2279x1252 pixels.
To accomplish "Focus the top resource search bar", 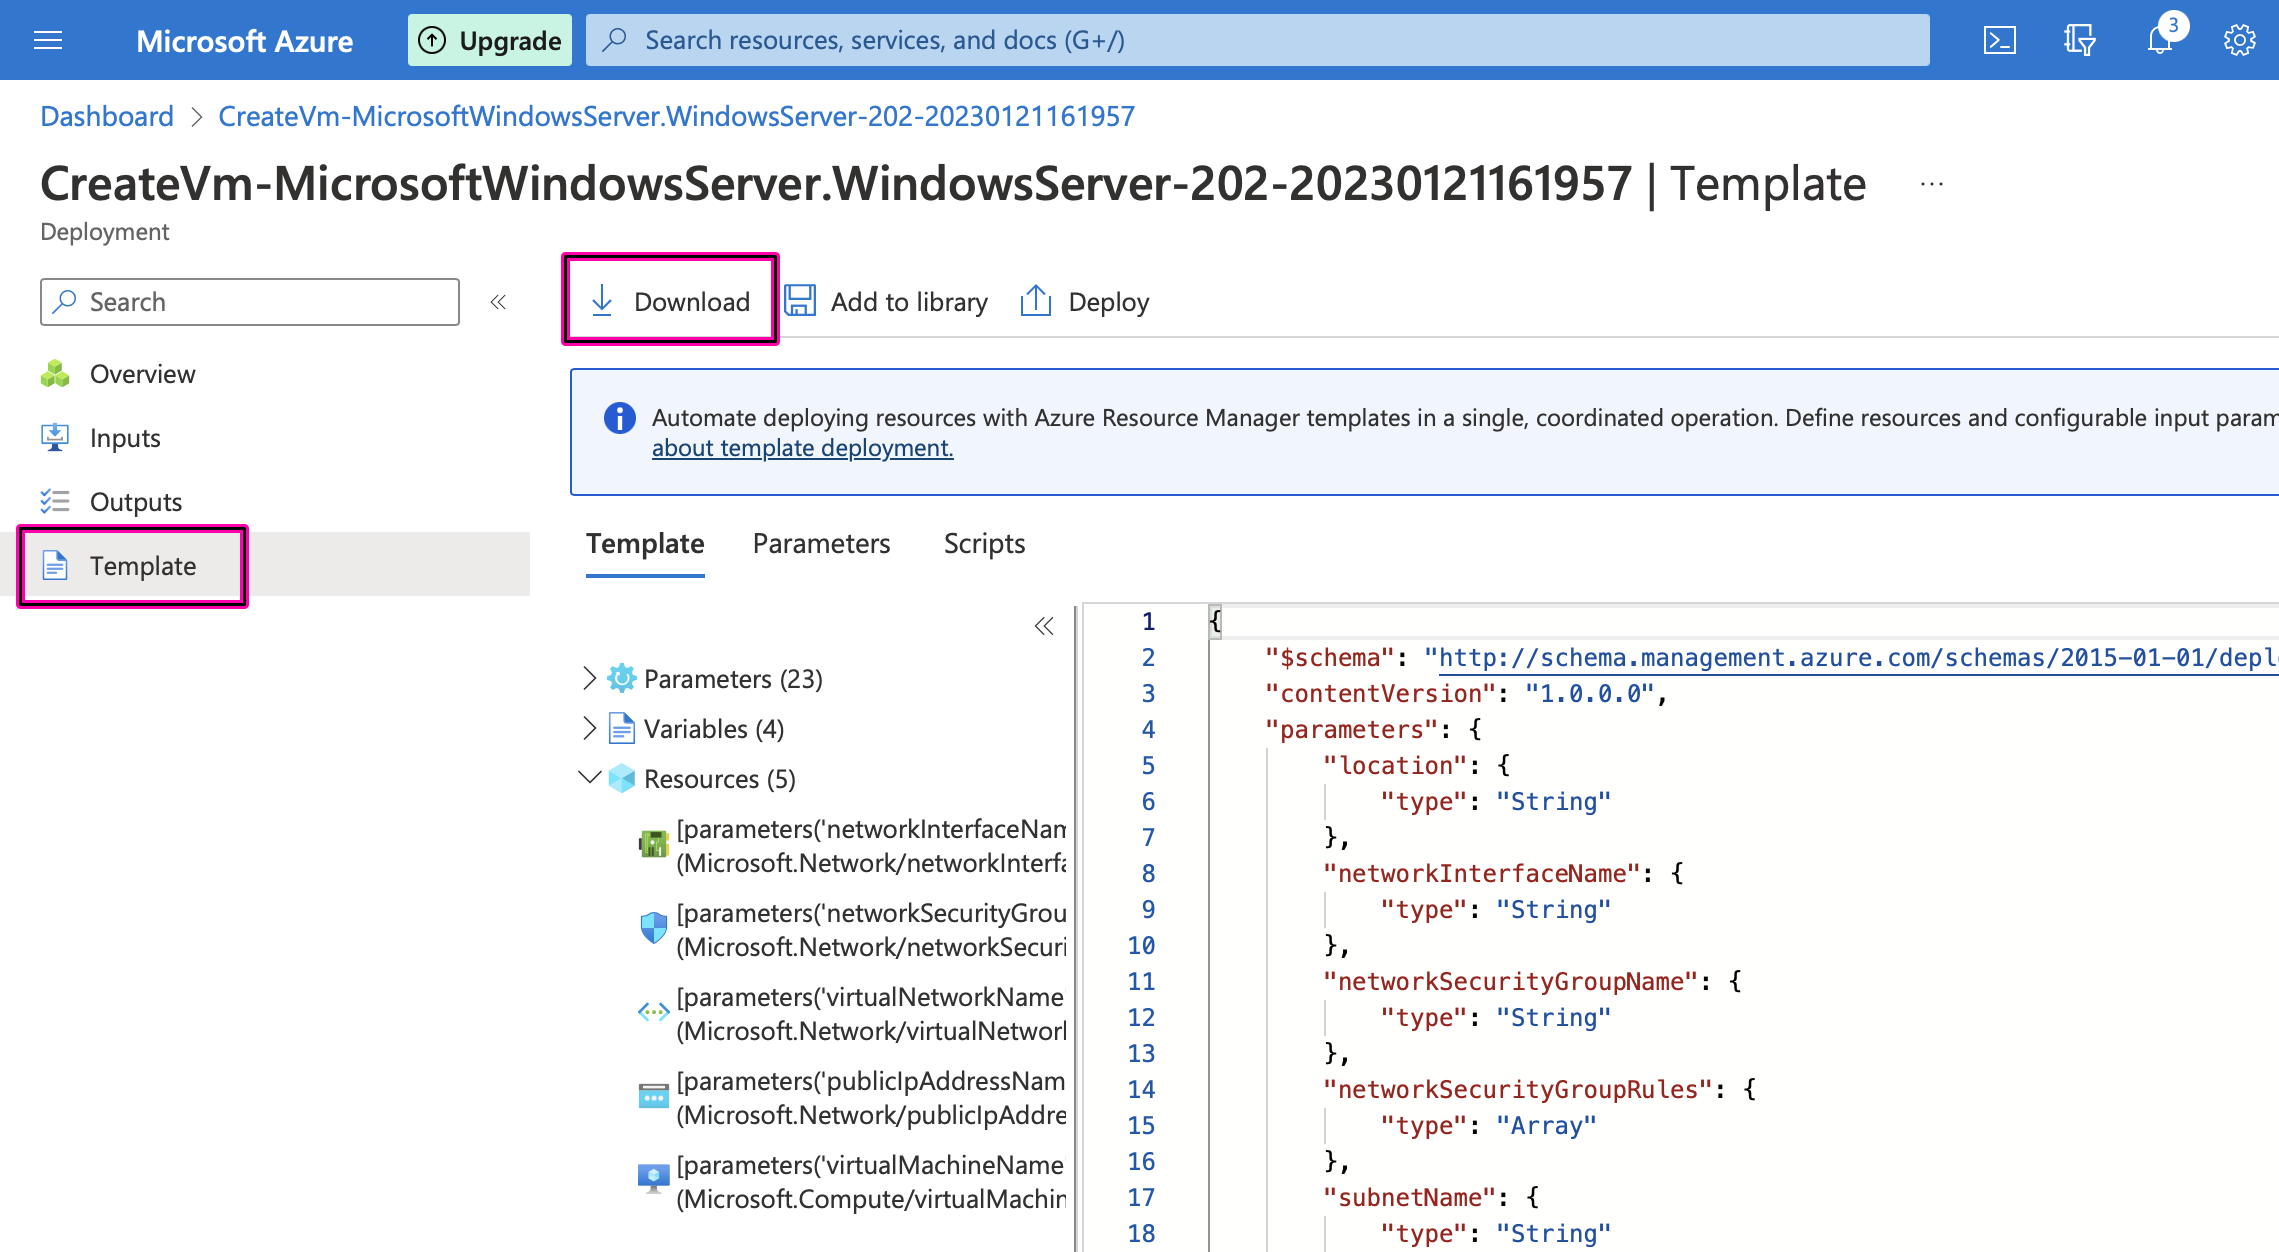I will tap(1257, 40).
